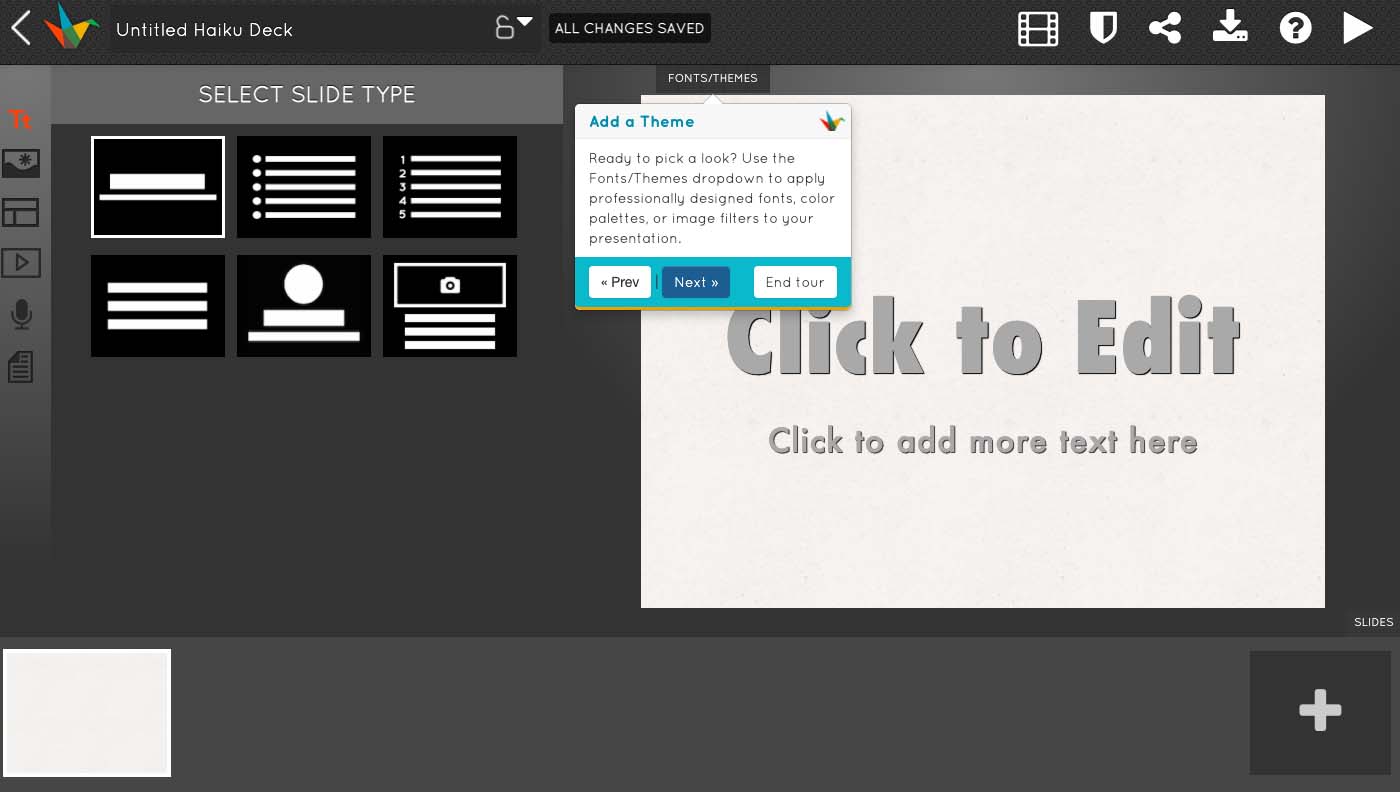Click End tour button
Screen dimensions: 1400x792
(795, 282)
